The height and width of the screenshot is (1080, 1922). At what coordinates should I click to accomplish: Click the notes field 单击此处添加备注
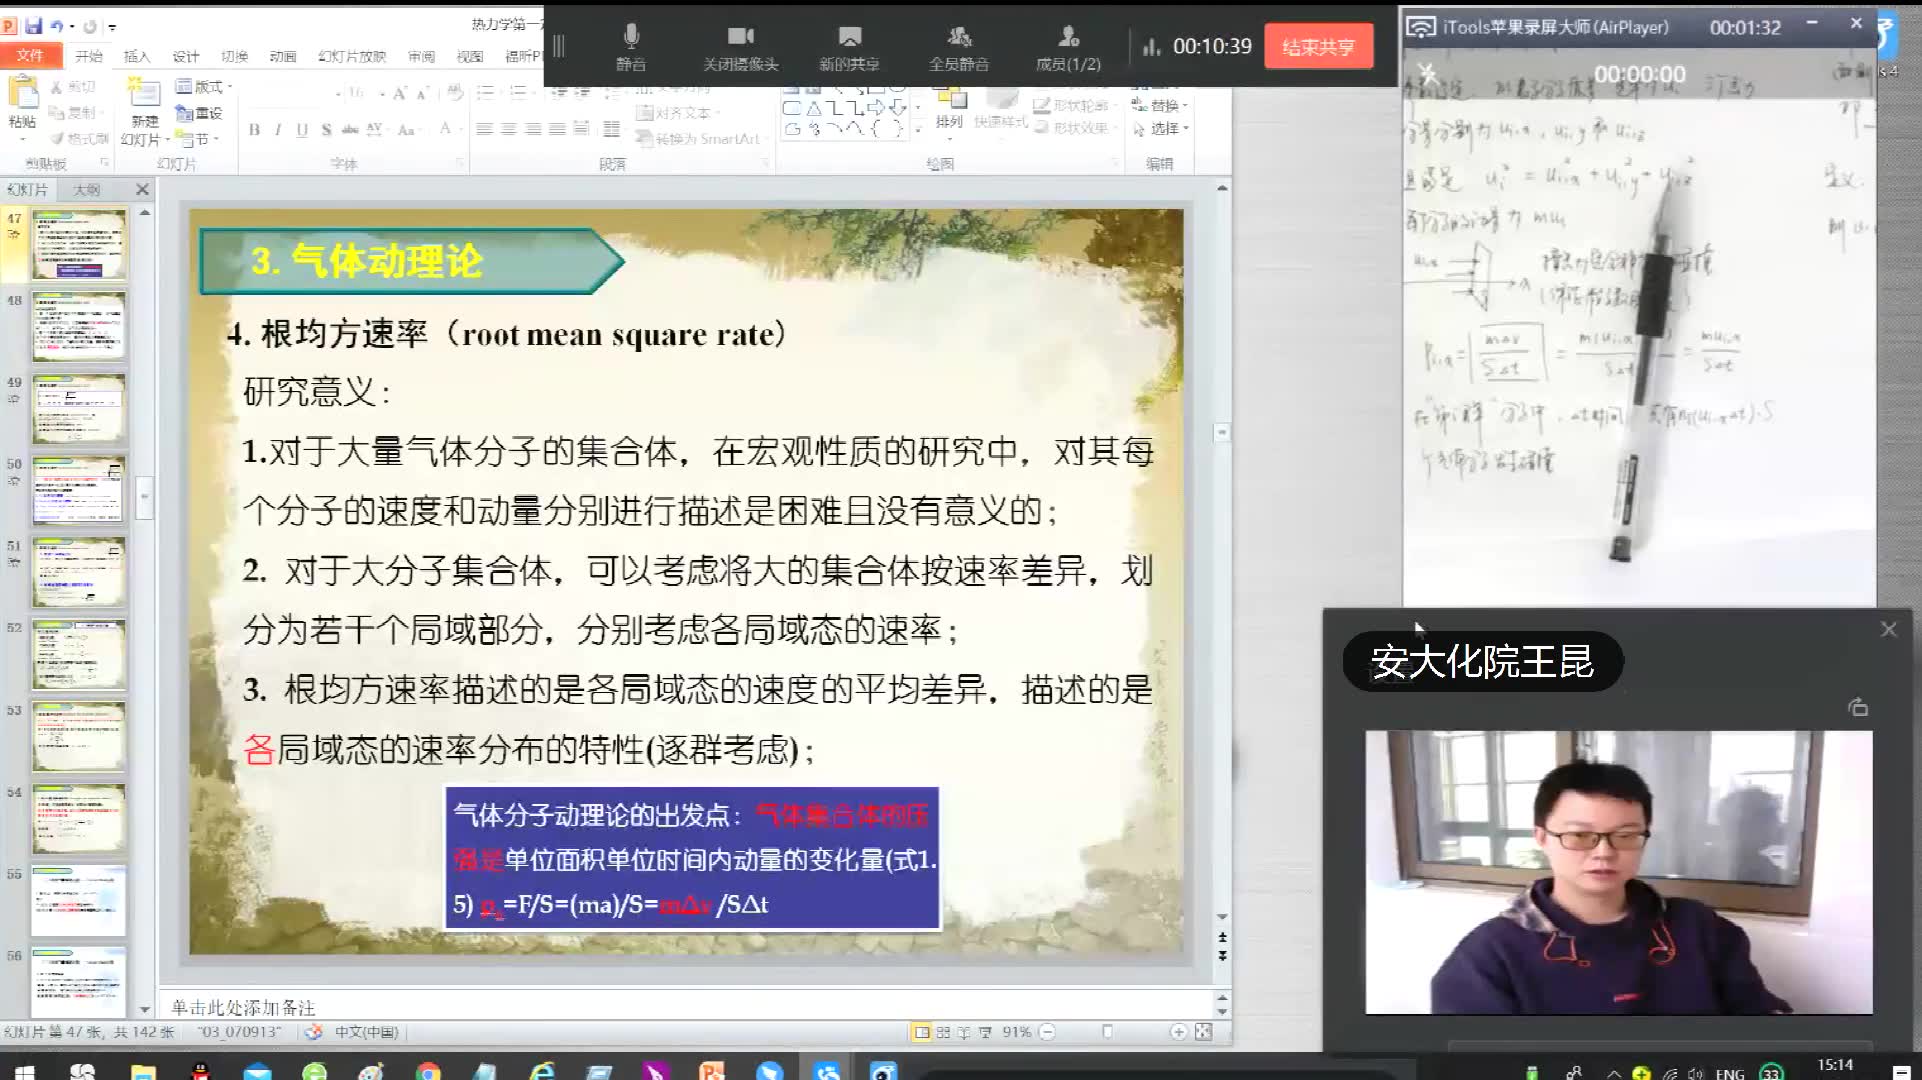[x=690, y=1007]
